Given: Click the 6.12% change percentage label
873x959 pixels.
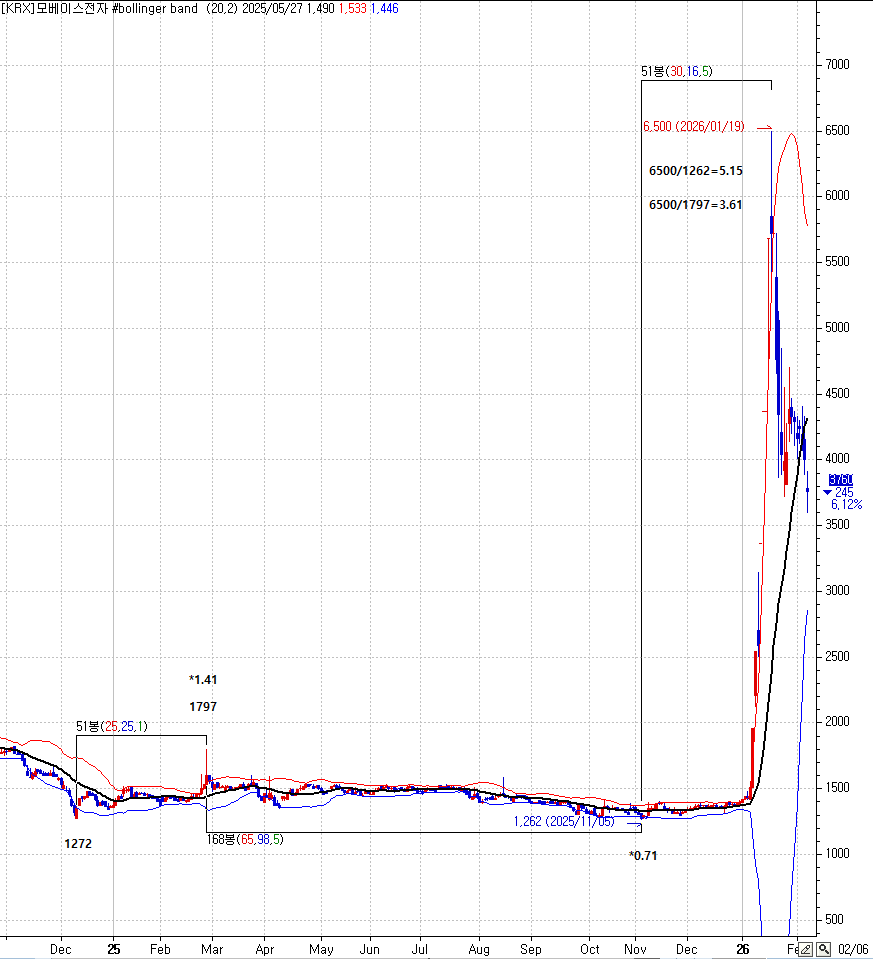Looking at the screenshot, I should pos(846,505).
